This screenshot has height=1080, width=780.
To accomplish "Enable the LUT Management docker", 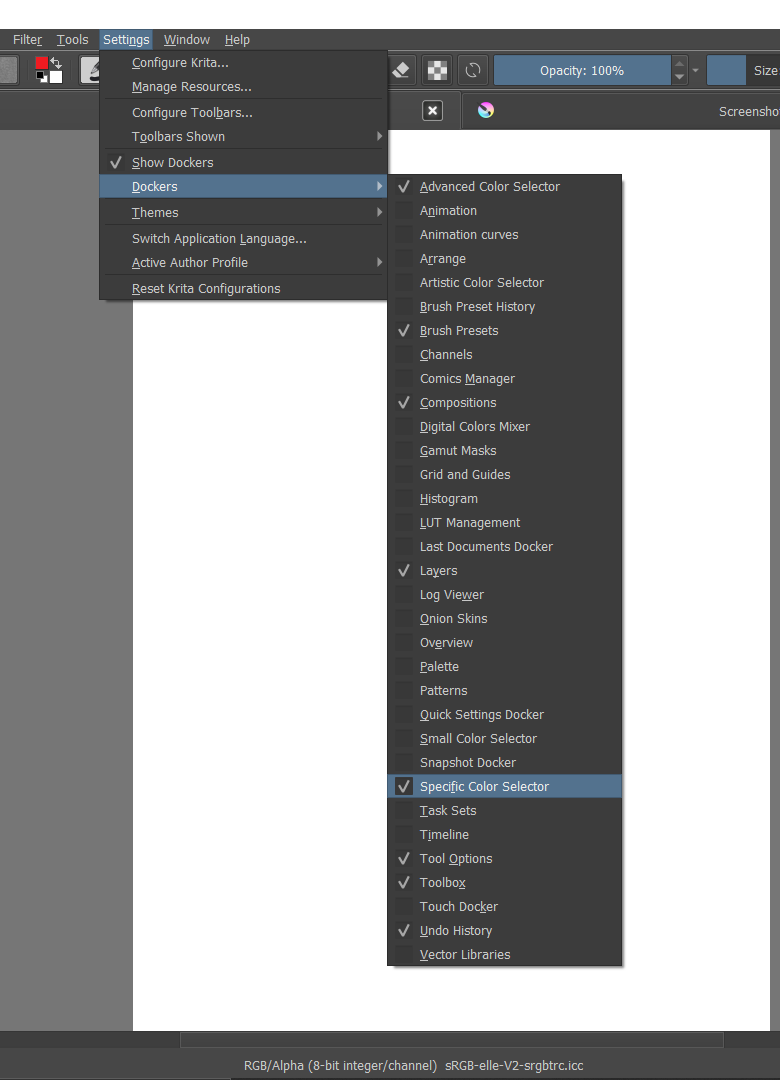I will click(x=504, y=523).
